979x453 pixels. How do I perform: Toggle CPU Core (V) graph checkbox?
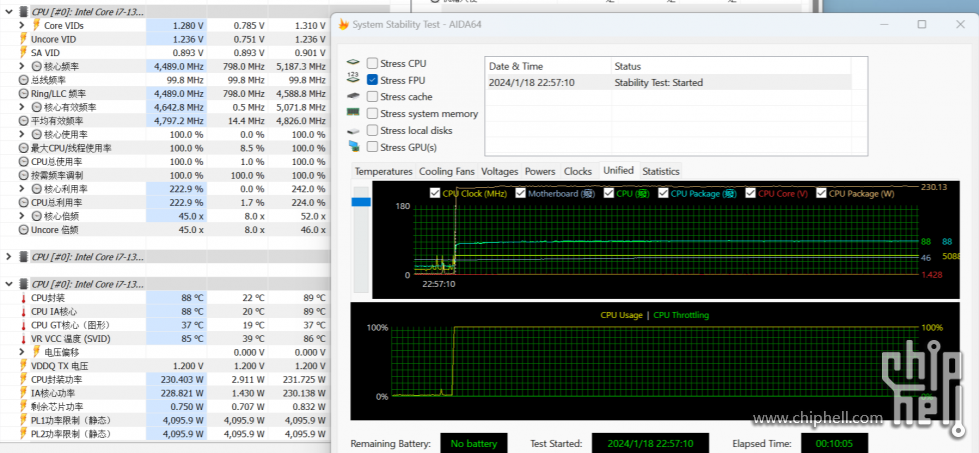750,193
